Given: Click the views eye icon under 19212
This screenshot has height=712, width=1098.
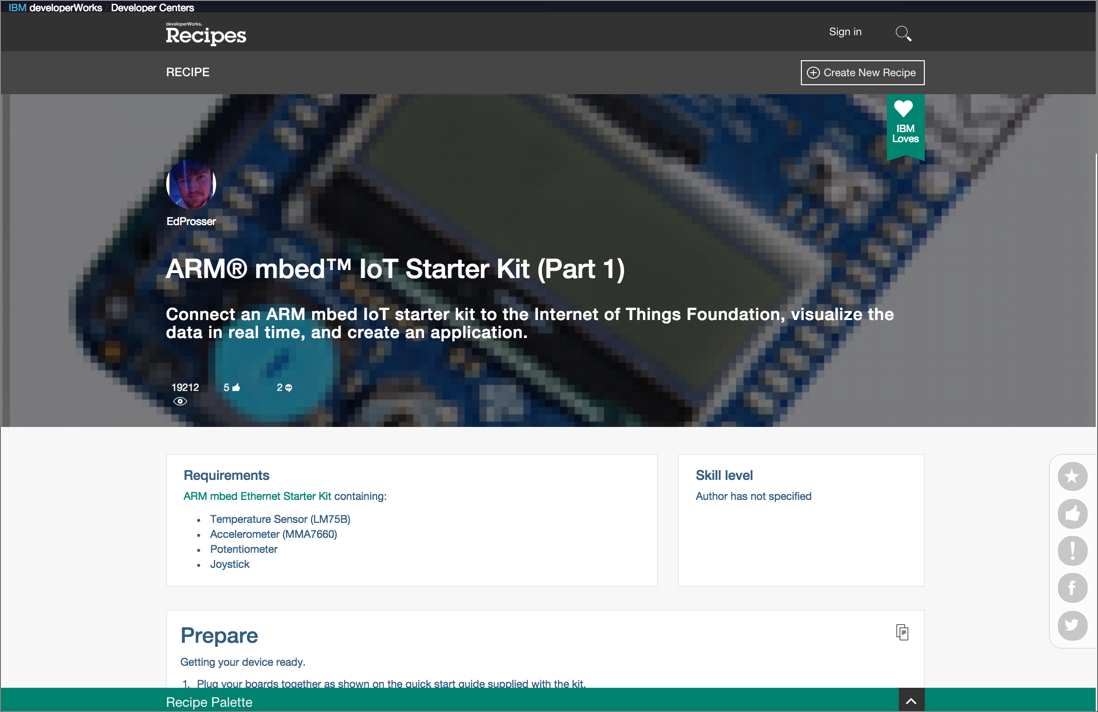Looking at the screenshot, I should point(180,401).
